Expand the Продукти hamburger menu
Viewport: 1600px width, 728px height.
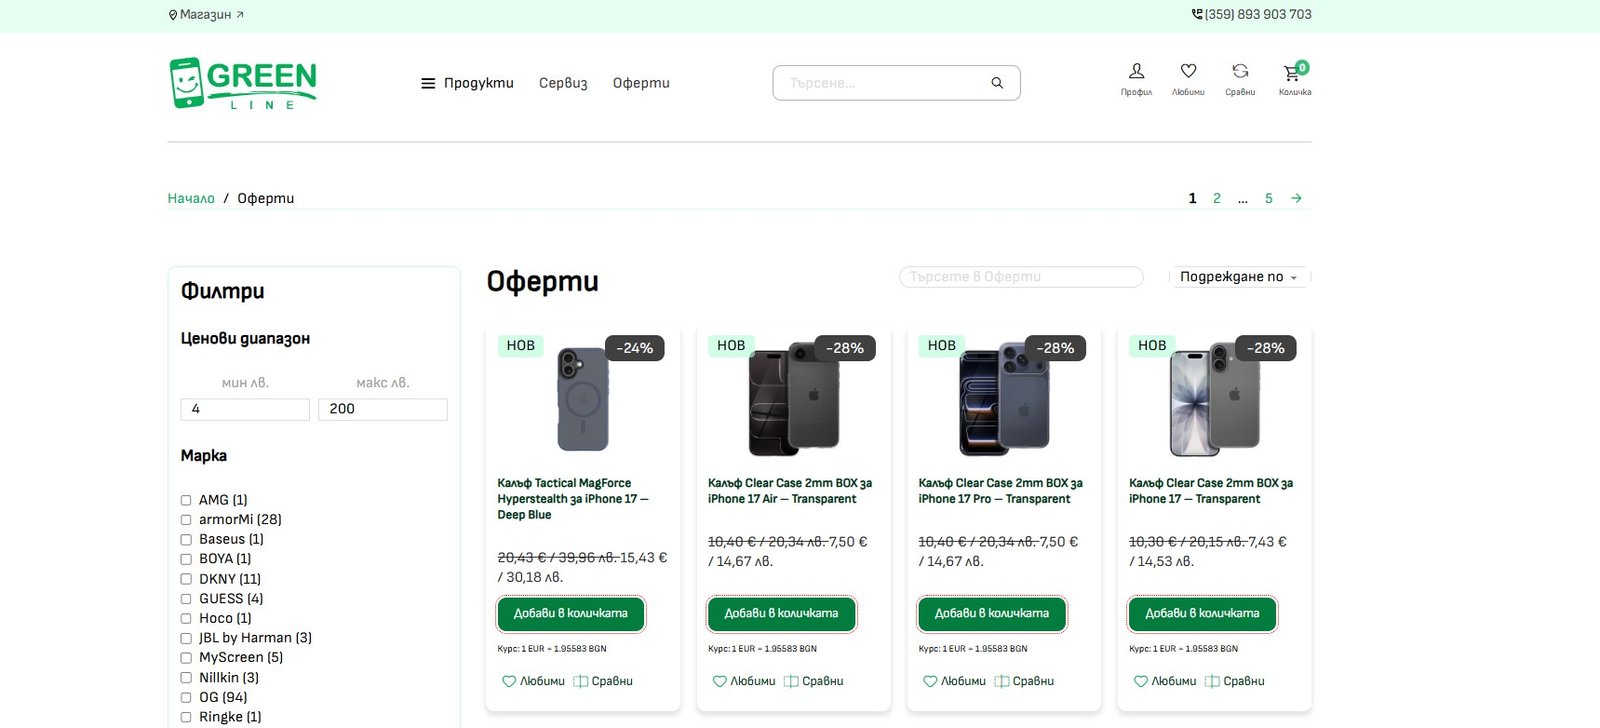(x=467, y=83)
